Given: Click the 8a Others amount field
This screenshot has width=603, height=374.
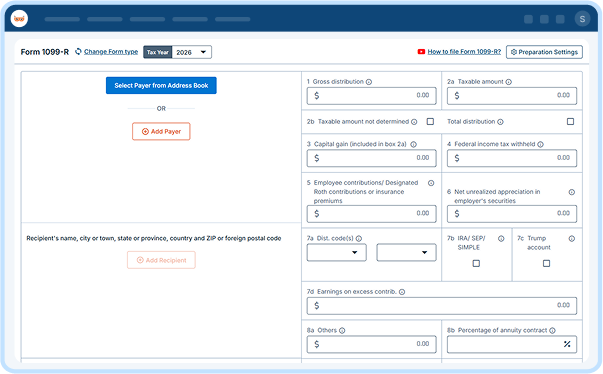Looking at the screenshot, I should 371,344.
